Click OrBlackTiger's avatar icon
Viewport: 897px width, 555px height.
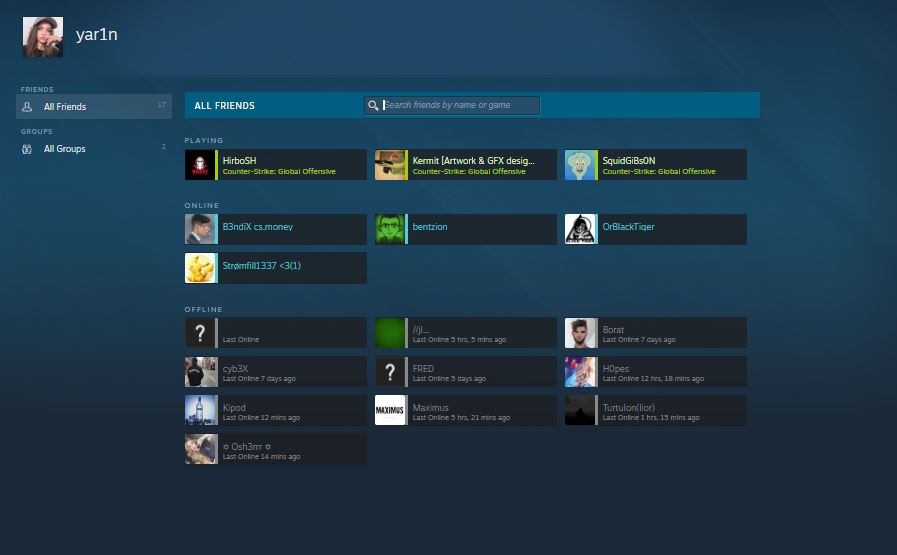(x=580, y=229)
